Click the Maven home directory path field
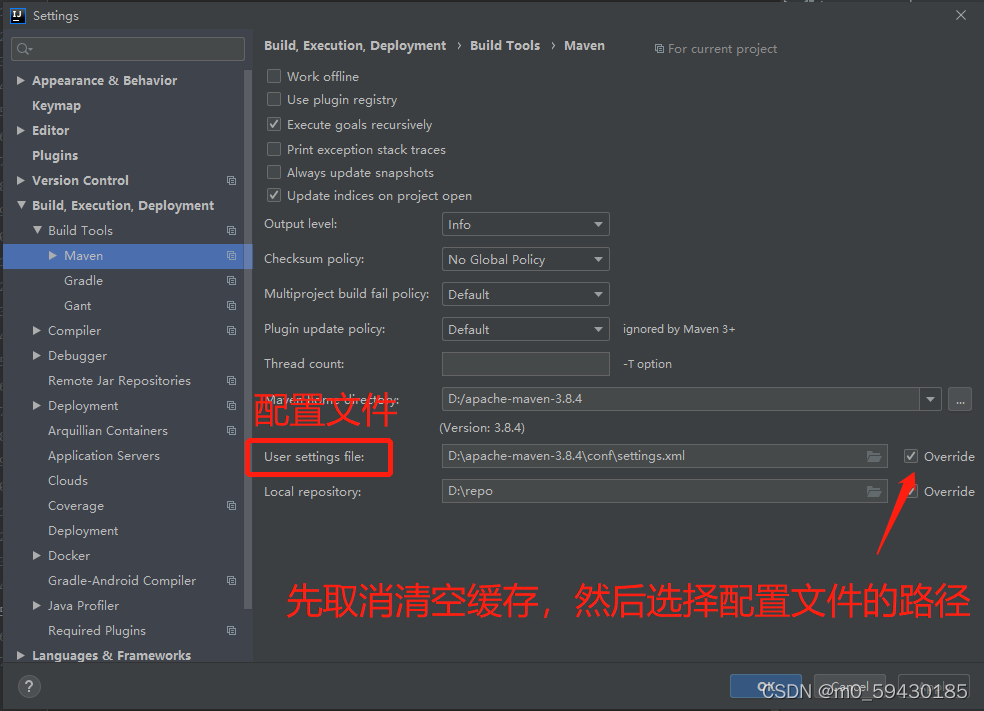The height and width of the screenshot is (711, 984). (681, 399)
